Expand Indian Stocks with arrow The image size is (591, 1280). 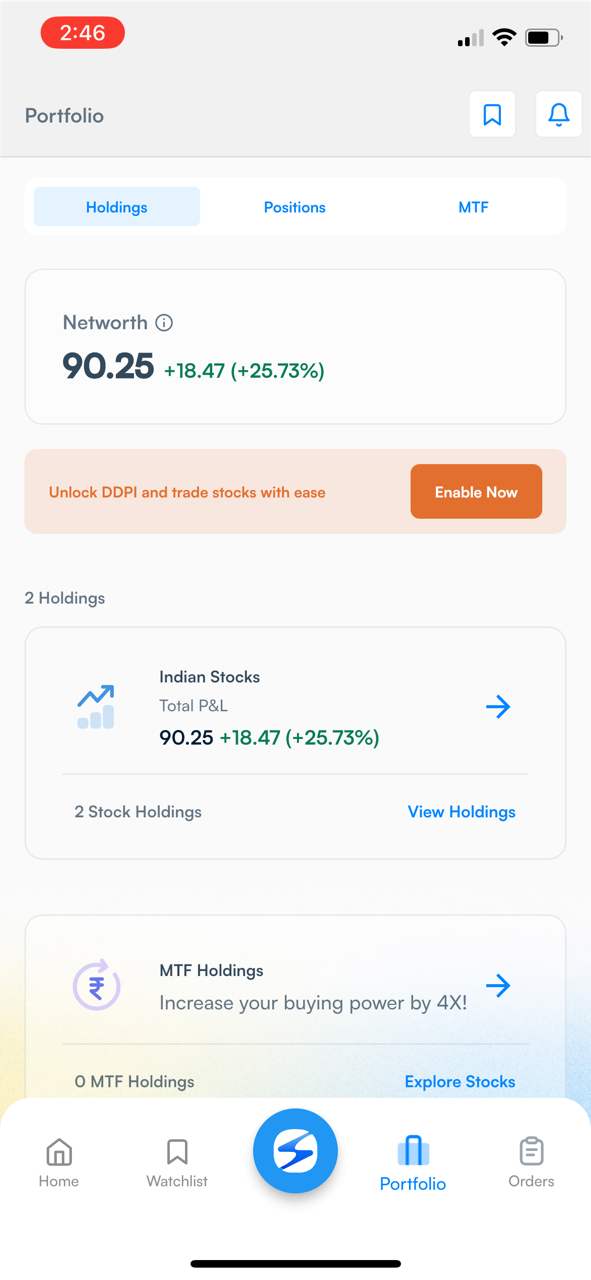click(x=498, y=707)
